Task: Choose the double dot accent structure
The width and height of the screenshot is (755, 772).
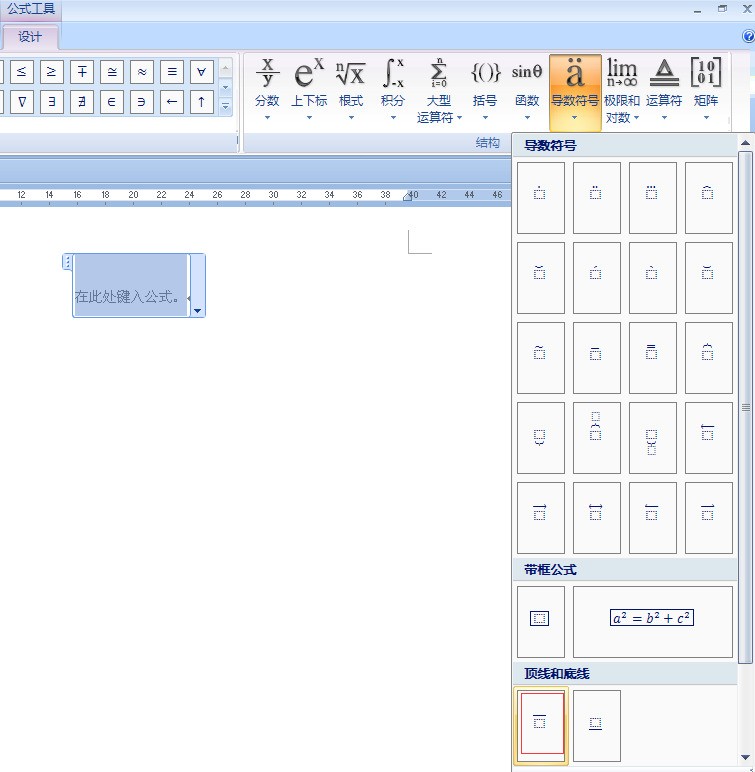Action: point(596,198)
